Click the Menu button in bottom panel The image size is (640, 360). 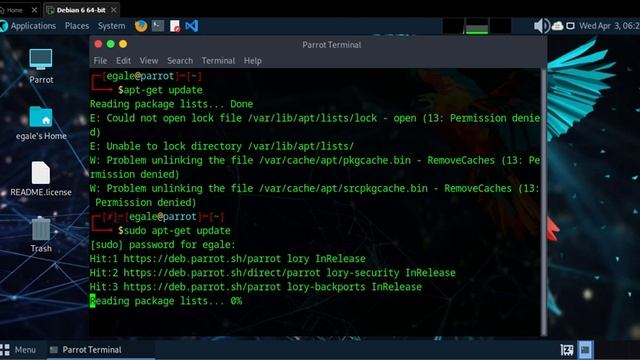[x=20, y=350]
